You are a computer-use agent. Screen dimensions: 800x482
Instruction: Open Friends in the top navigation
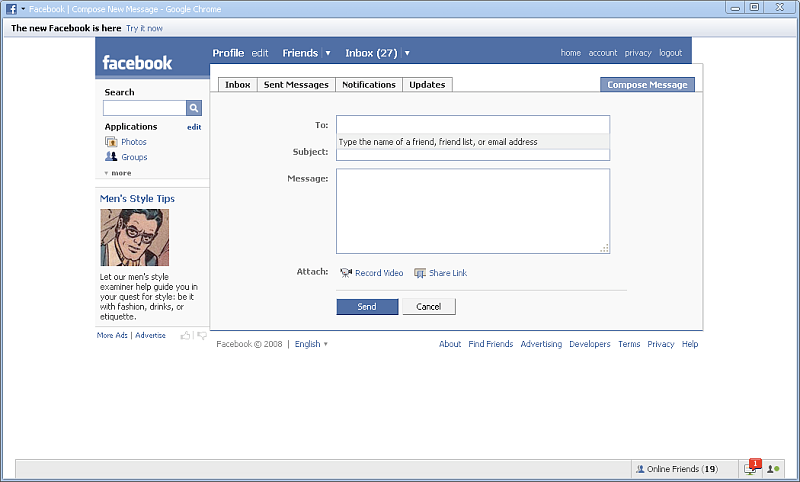pyautogui.click(x=300, y=53)
